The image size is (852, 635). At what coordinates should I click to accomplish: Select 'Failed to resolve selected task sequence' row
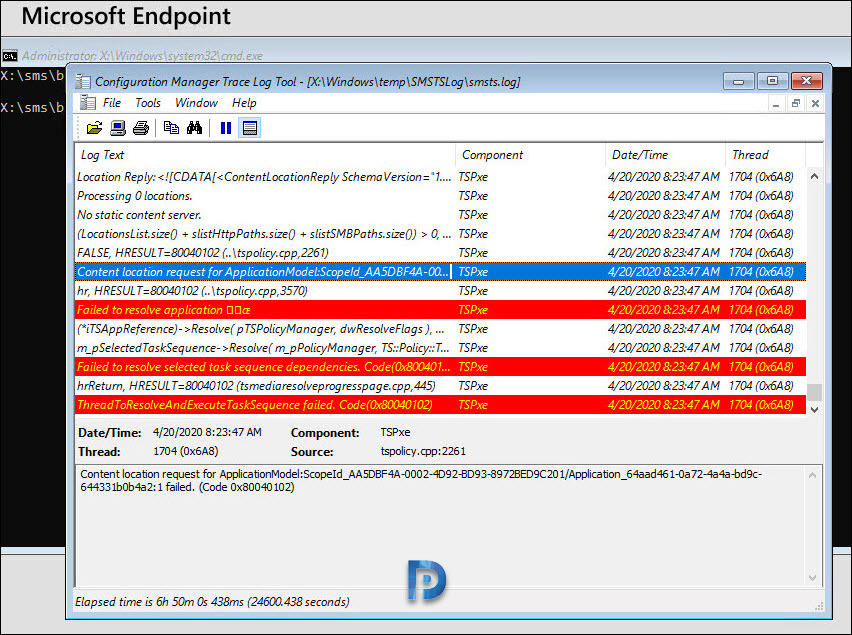point(440,367)
